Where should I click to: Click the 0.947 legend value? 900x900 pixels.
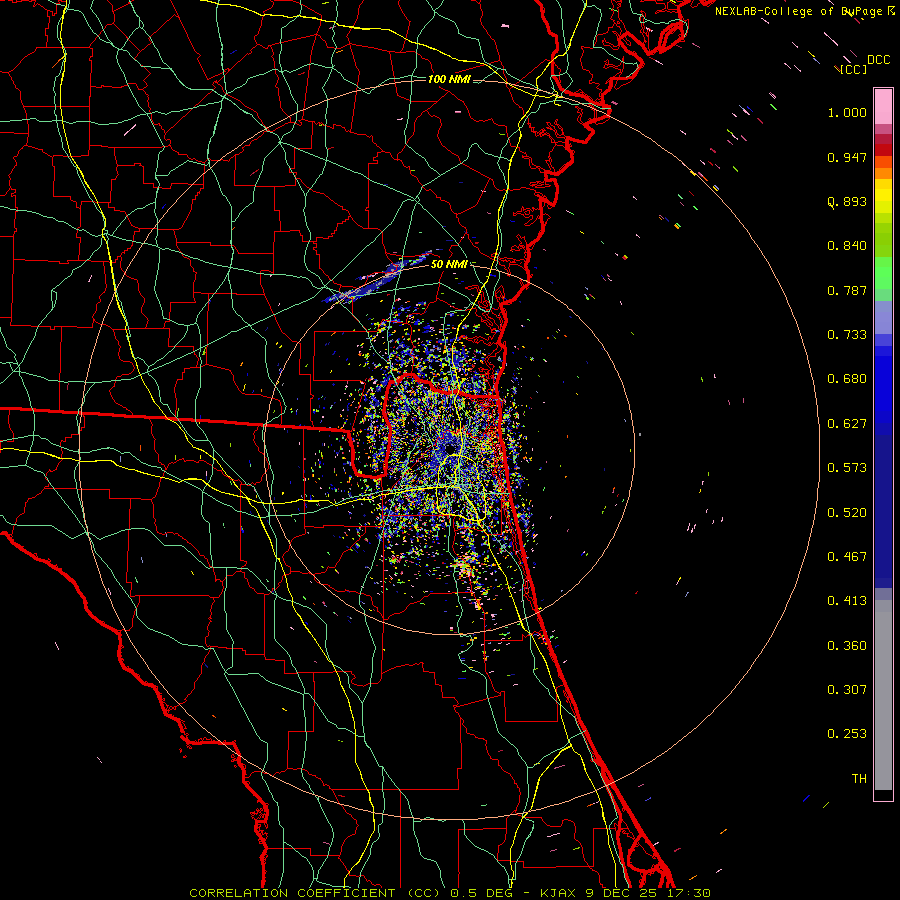[847, 157]
